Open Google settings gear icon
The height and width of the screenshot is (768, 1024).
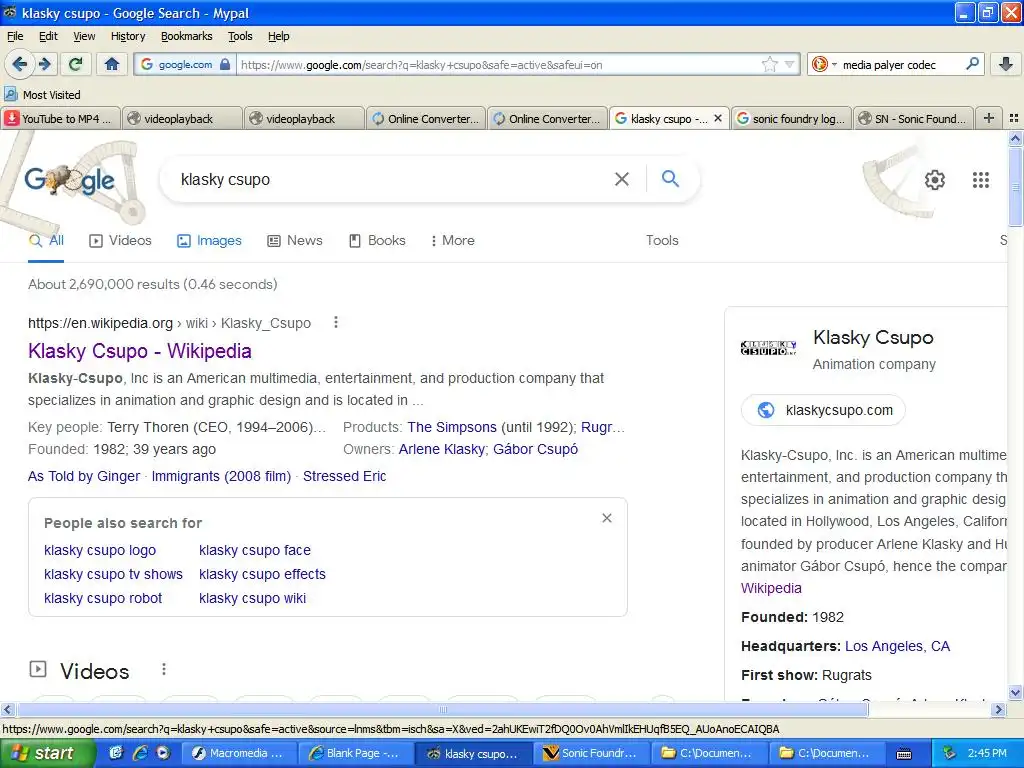[x=935, y=180]
